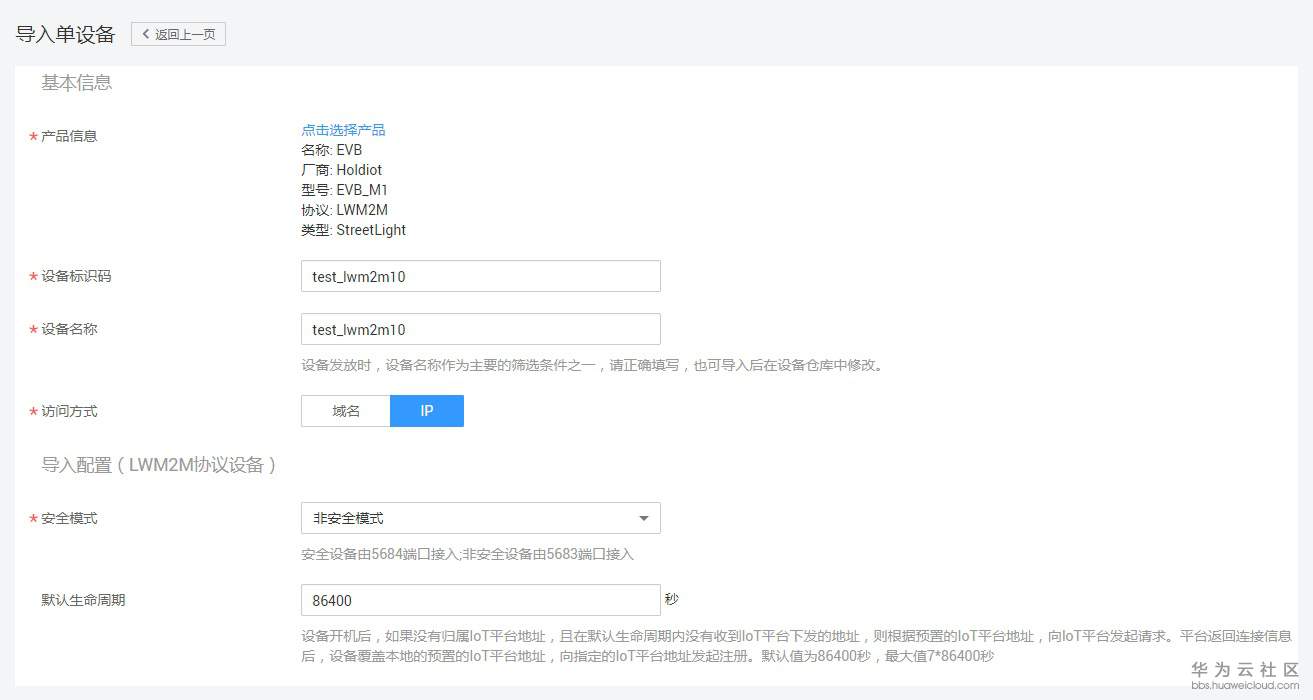This screenshot has height=700, width=1313.
Task: Click the 类型: StreetLight text
Action: tap(353, 230)
